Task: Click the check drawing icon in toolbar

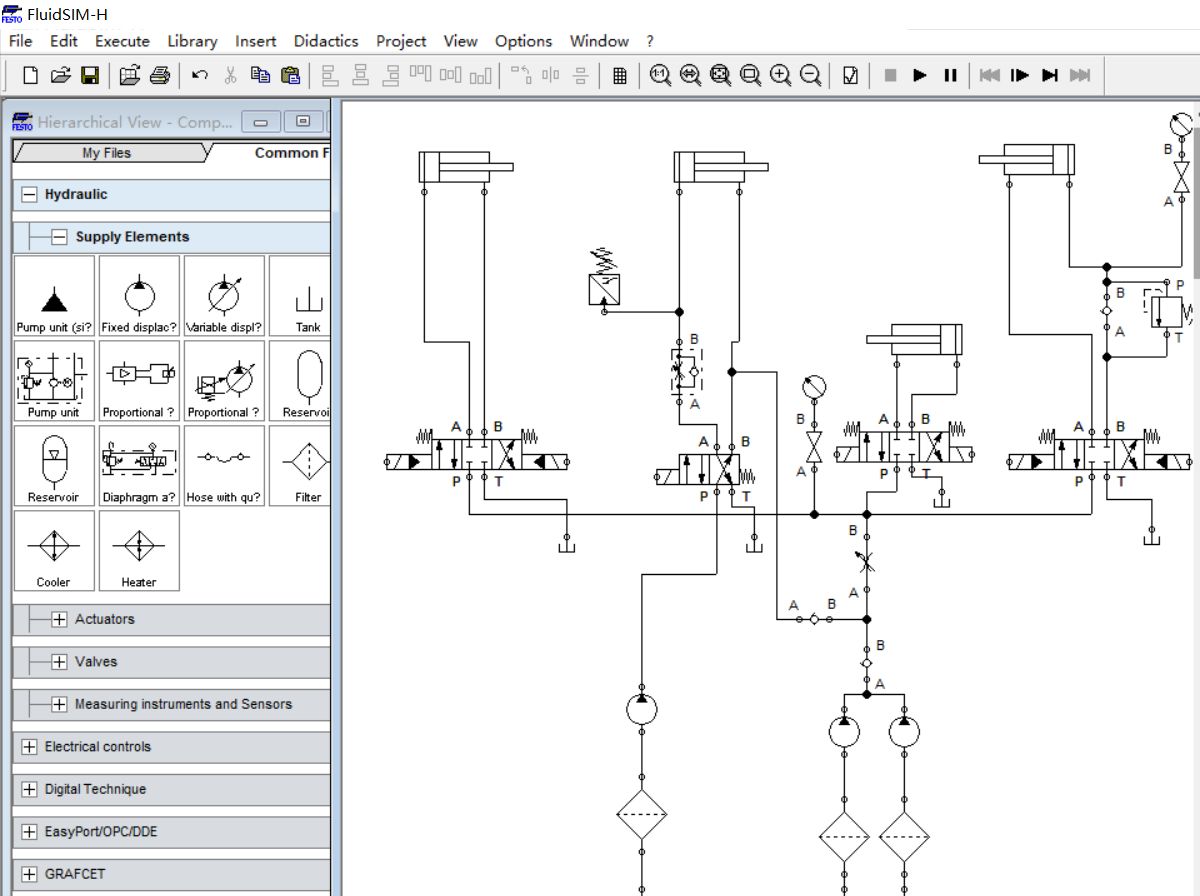Action: point(850,75)
